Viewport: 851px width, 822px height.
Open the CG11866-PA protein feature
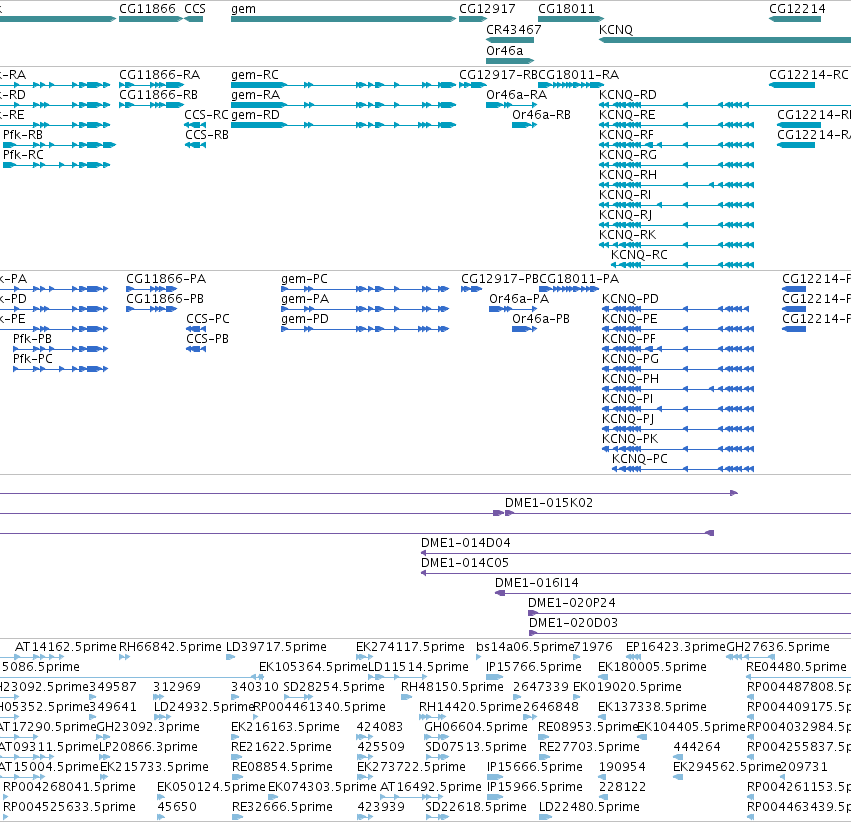coord(151,289)
